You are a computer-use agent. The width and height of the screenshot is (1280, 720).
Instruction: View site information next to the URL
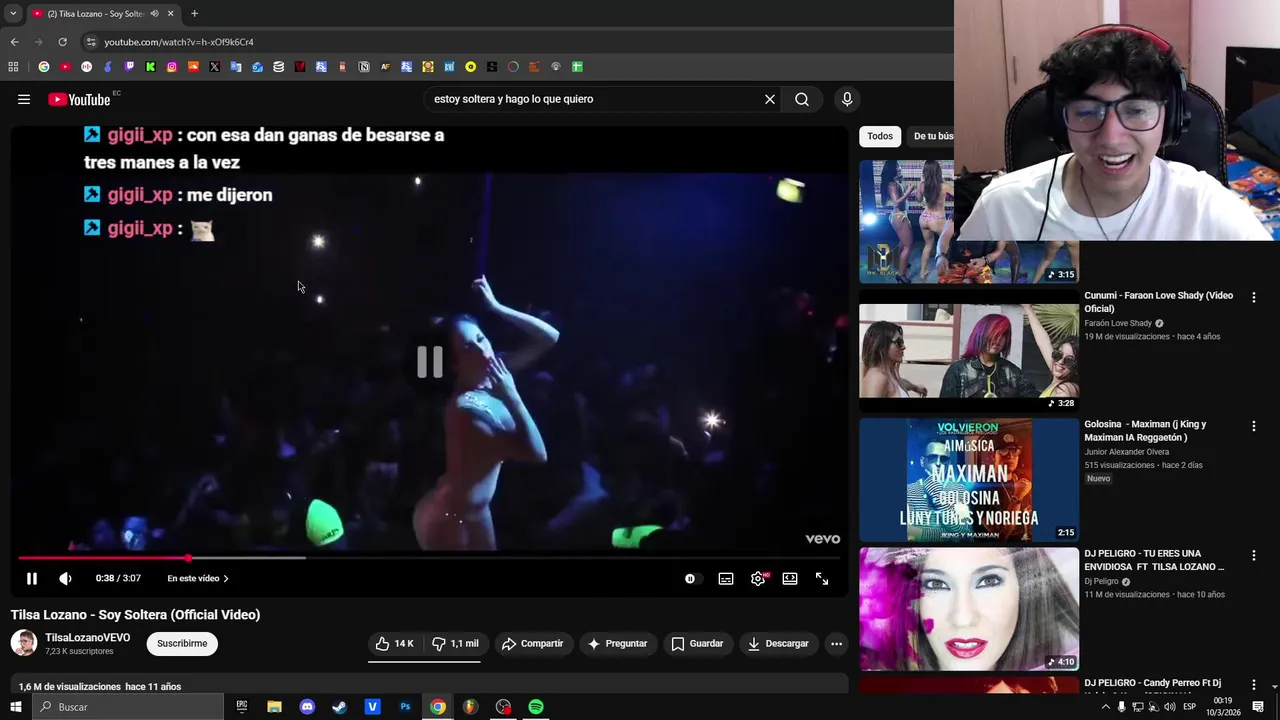click(90, 42)
